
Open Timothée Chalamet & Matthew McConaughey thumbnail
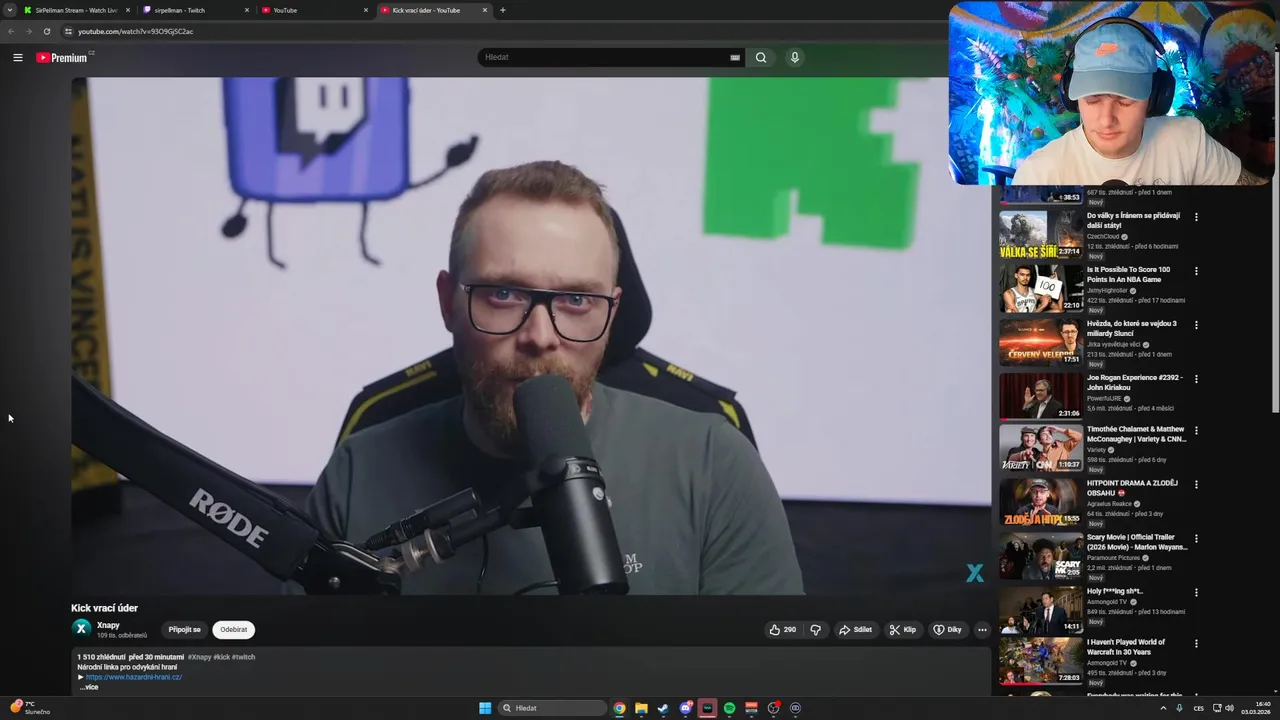pos(1040,448)
